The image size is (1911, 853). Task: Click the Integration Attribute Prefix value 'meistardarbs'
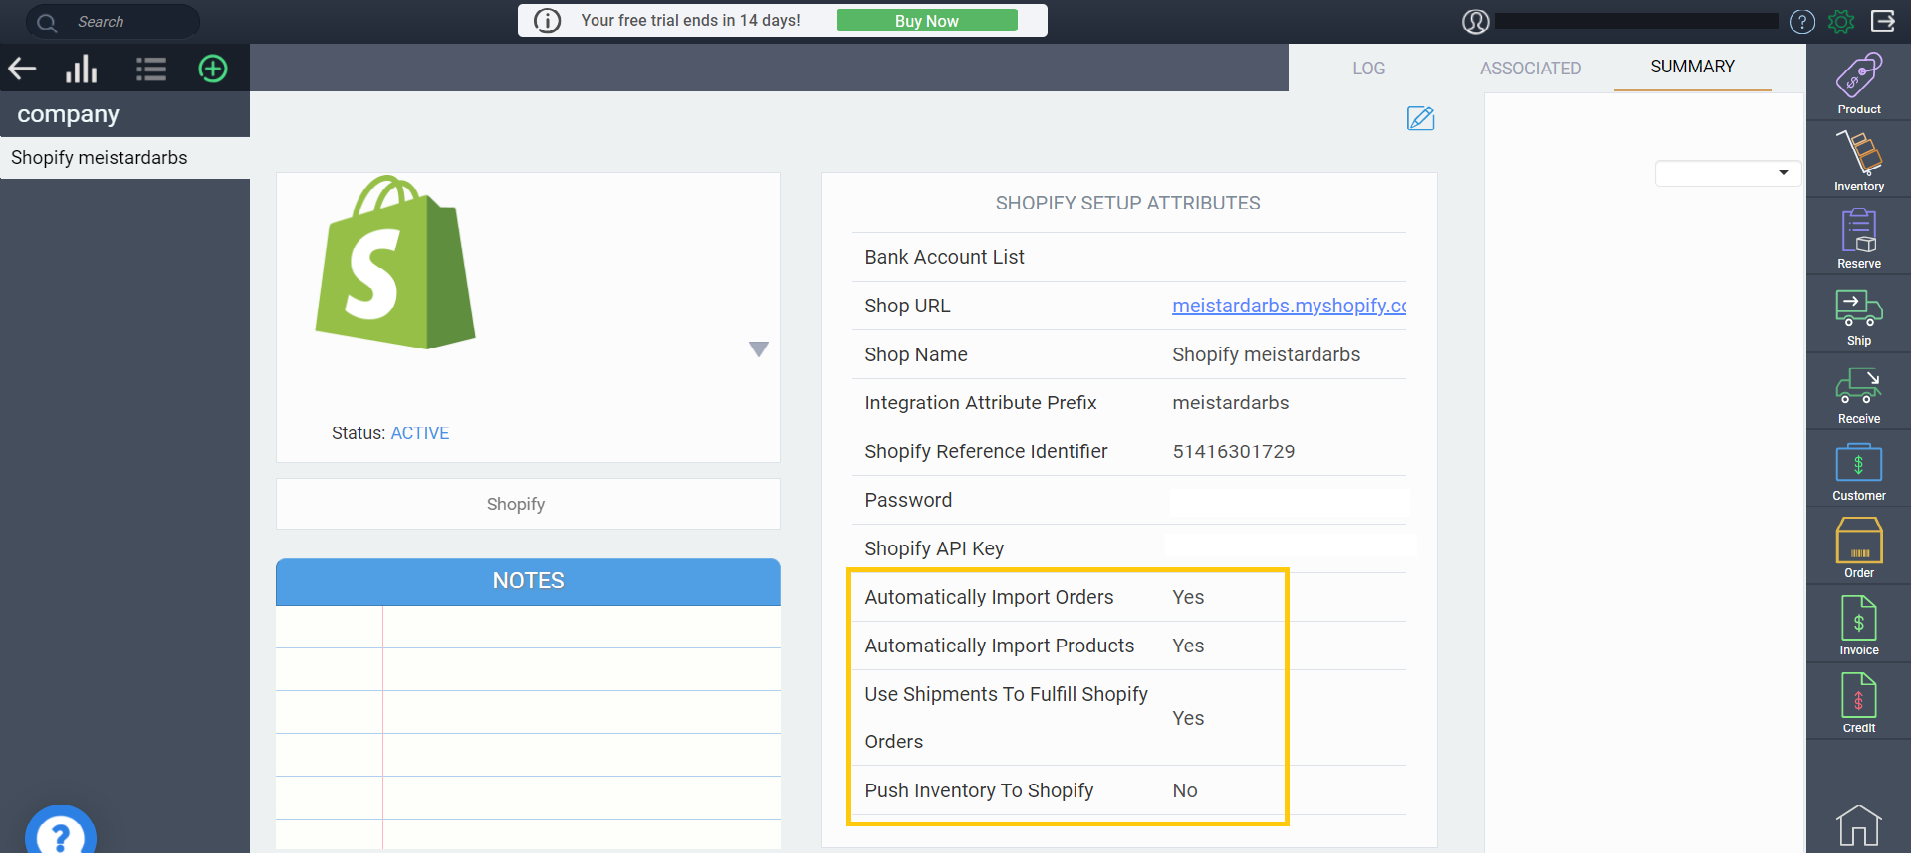click(1231, 403)
